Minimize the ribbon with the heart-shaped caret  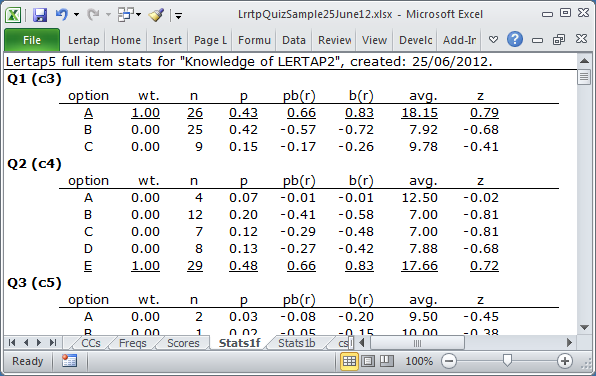(493, 40)
